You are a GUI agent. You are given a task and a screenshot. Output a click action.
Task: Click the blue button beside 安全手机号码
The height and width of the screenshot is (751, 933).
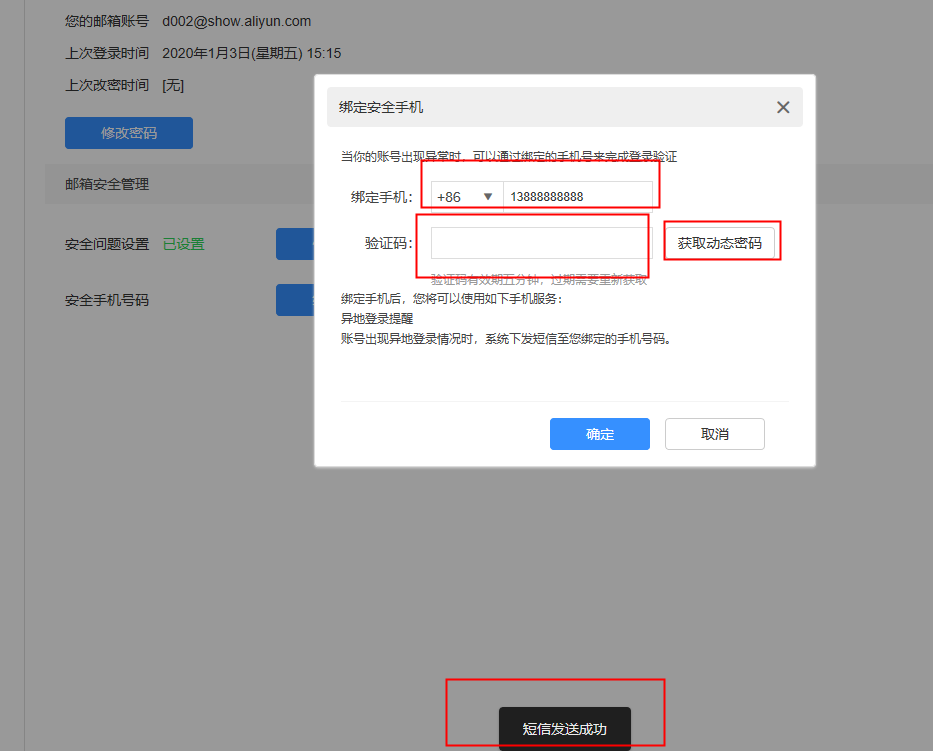pos(295,299)
